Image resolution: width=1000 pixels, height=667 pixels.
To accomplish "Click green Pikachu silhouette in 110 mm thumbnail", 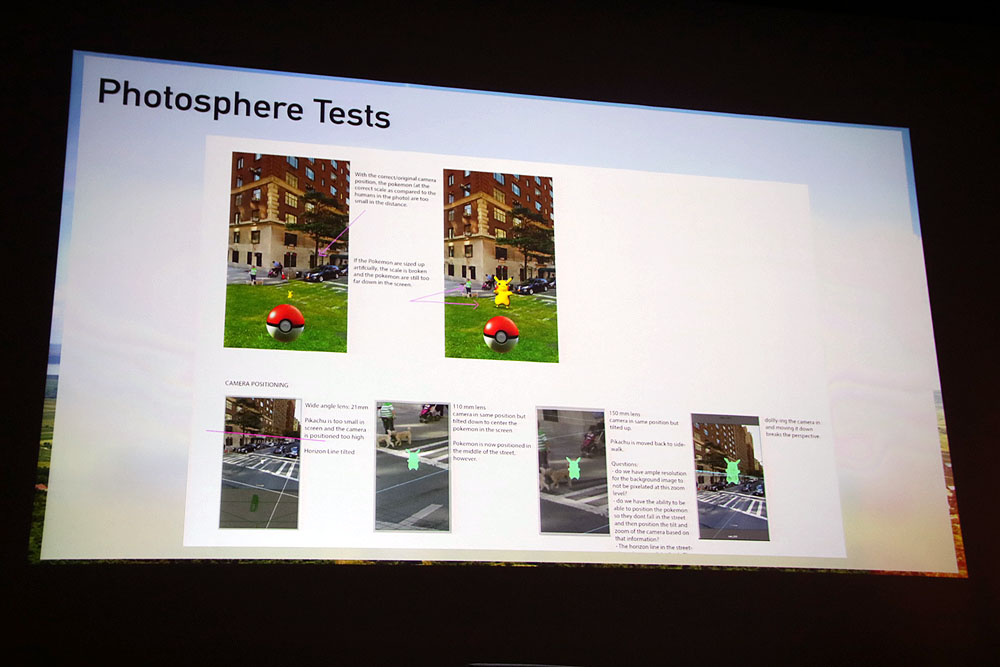I will coord(413,458).
